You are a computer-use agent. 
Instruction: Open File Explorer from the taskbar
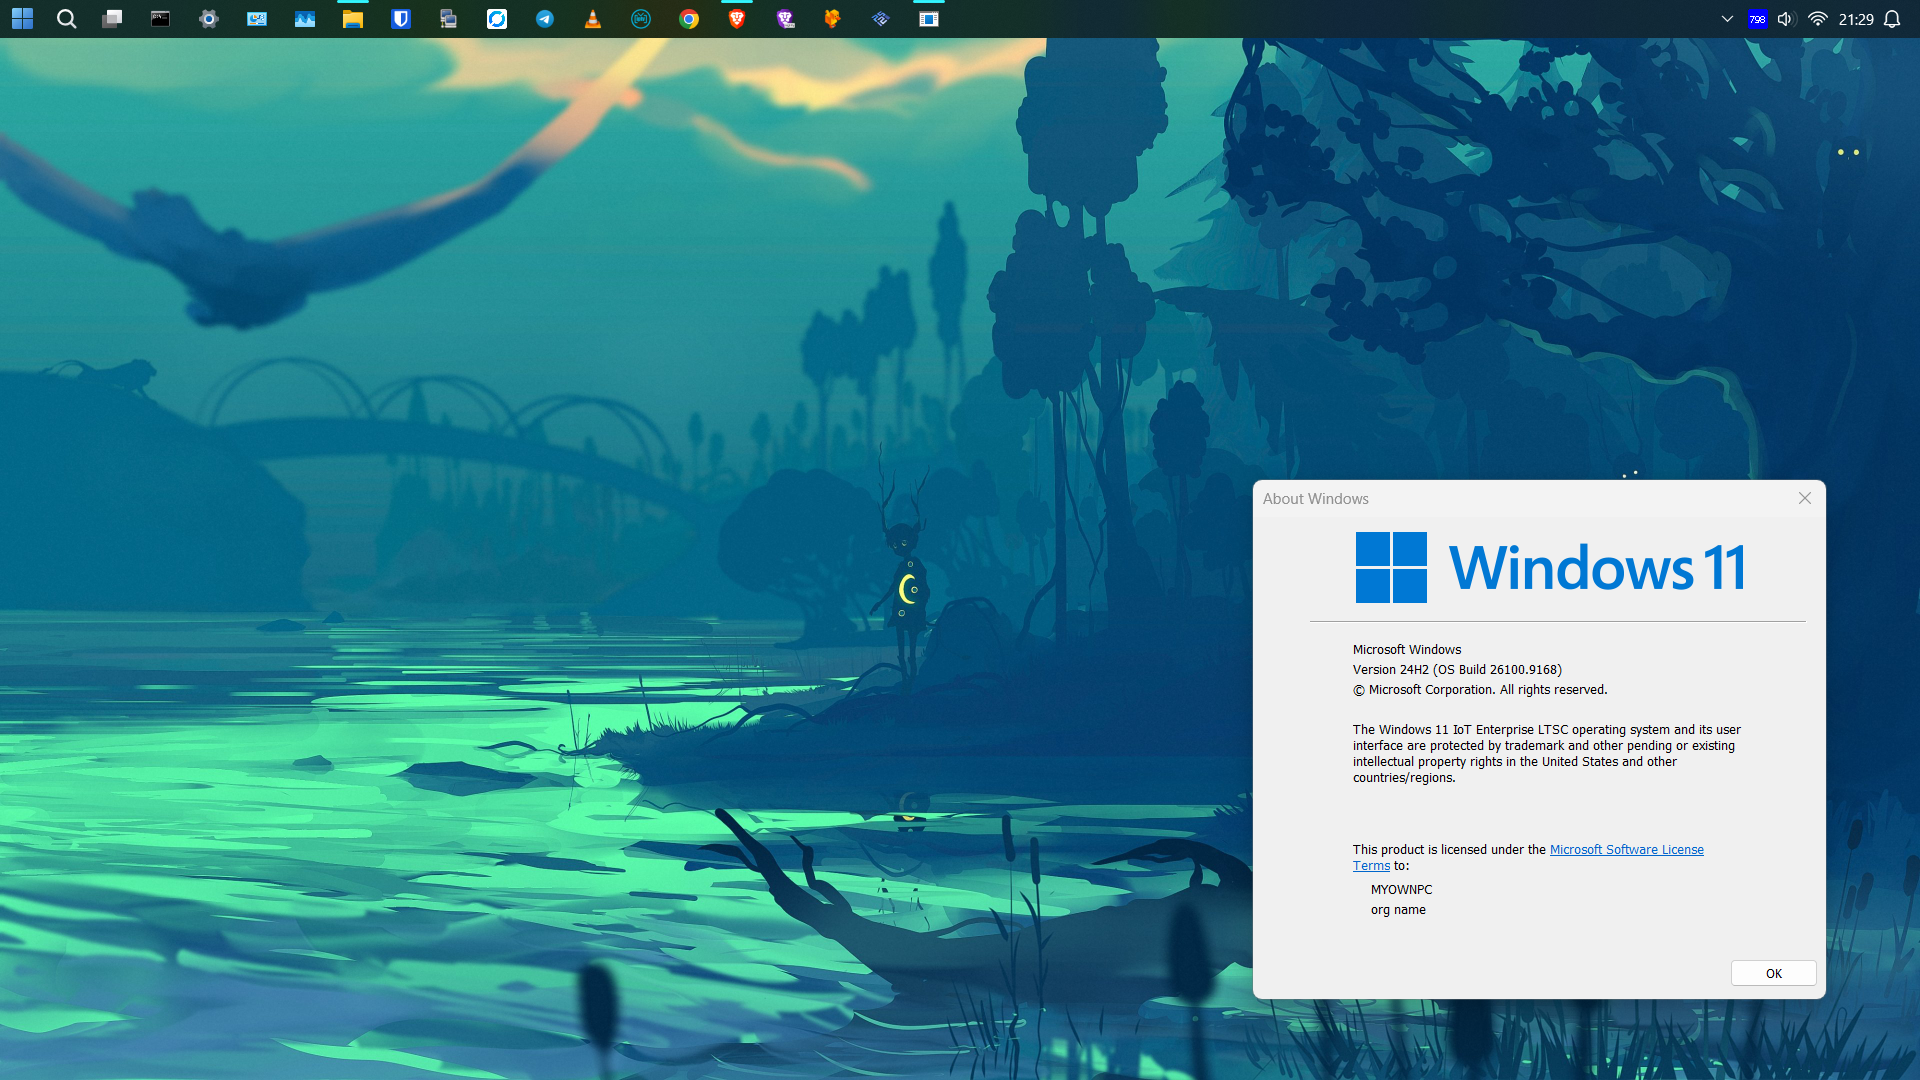pyautogui.click(x=352, y=19)
